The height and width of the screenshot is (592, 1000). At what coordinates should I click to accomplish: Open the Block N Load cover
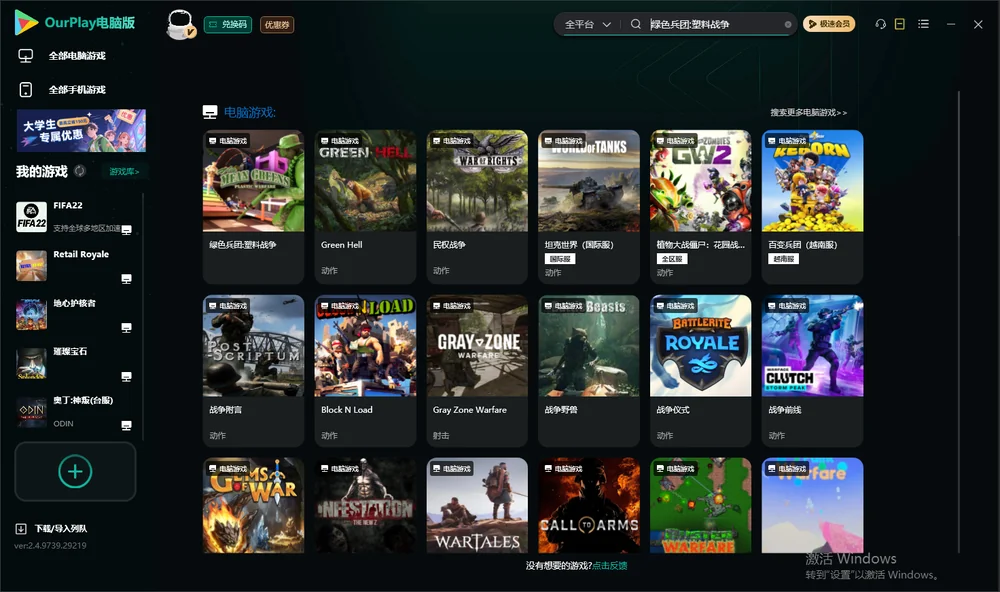365,345
